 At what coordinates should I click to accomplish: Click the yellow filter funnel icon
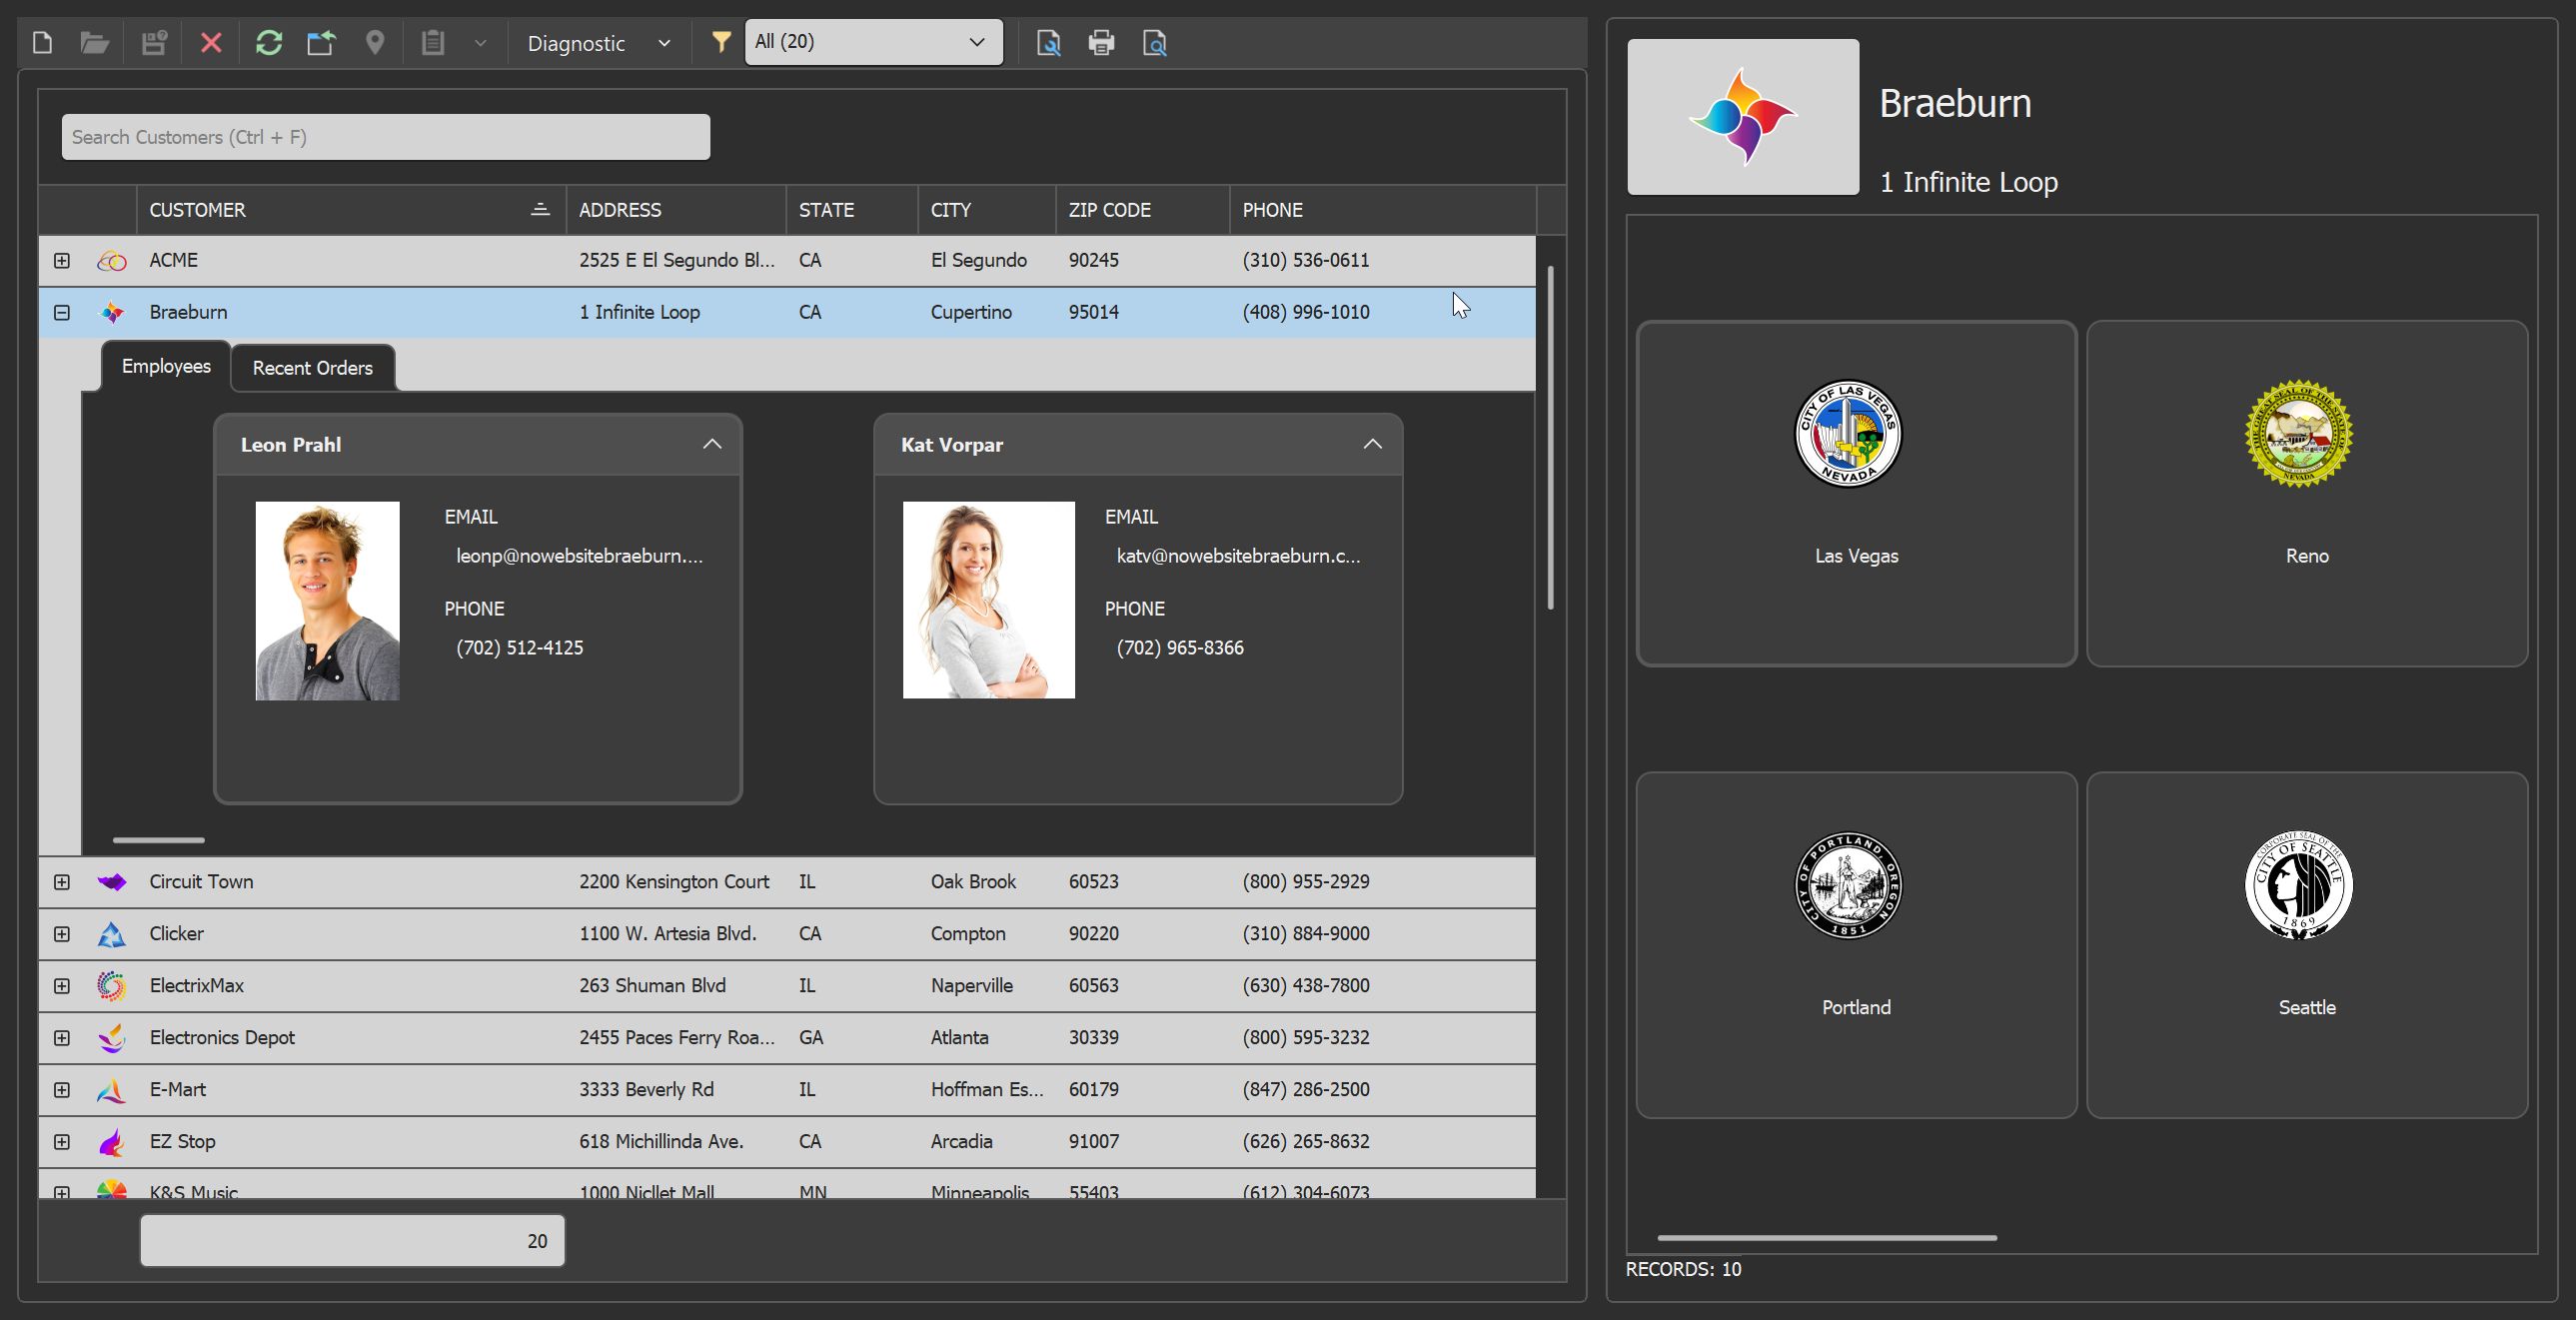[x=720, y=42]
